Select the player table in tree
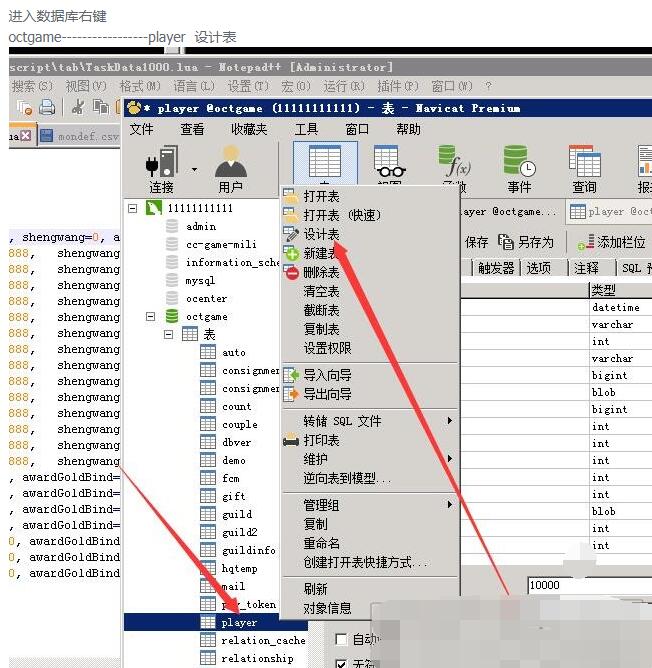This screenshot has width=652, height=668. click(x=239, y=622)
